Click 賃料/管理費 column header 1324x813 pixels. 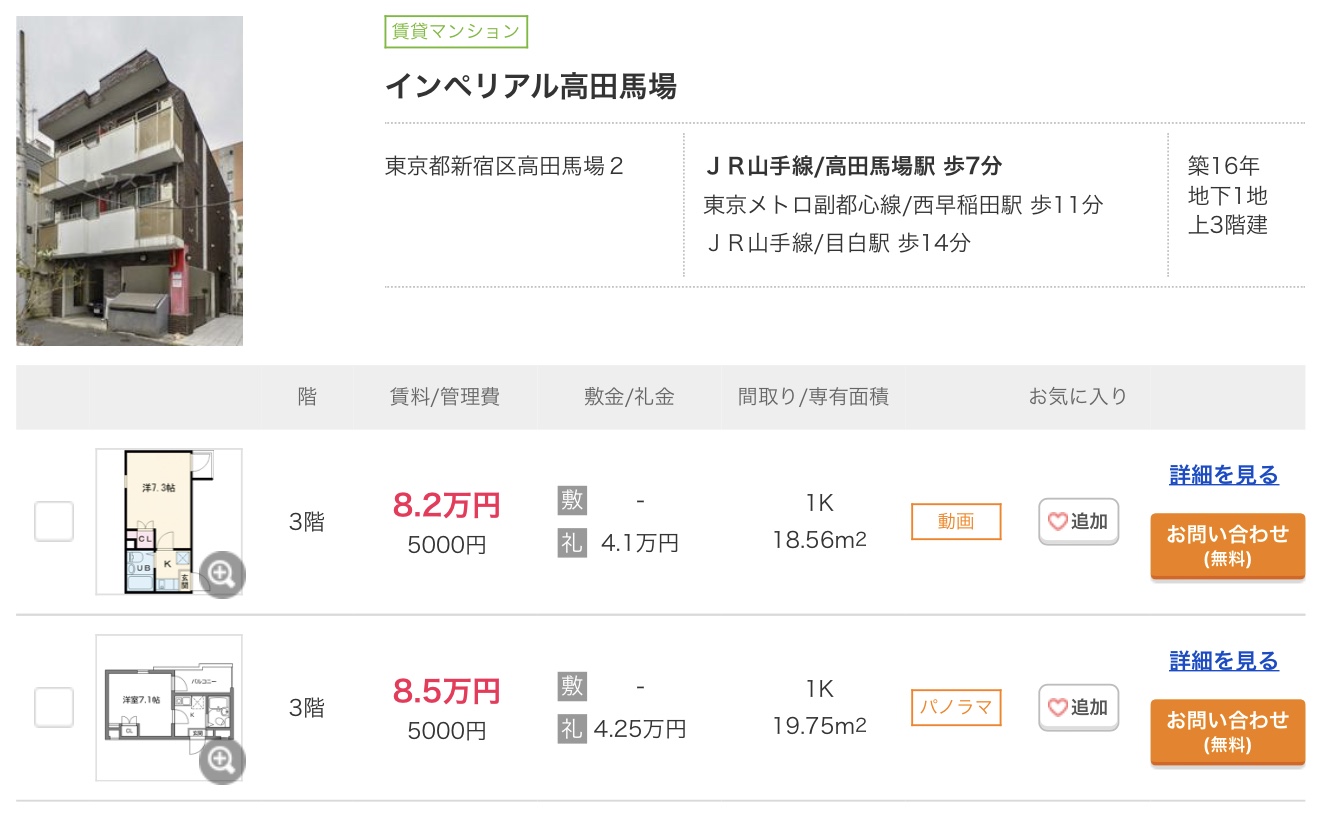coord(445,397)
